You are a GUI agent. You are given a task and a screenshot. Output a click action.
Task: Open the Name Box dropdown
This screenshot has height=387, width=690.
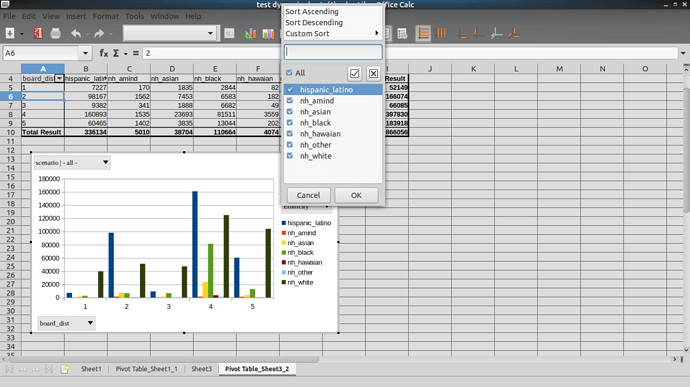click(x=85, y=53)
